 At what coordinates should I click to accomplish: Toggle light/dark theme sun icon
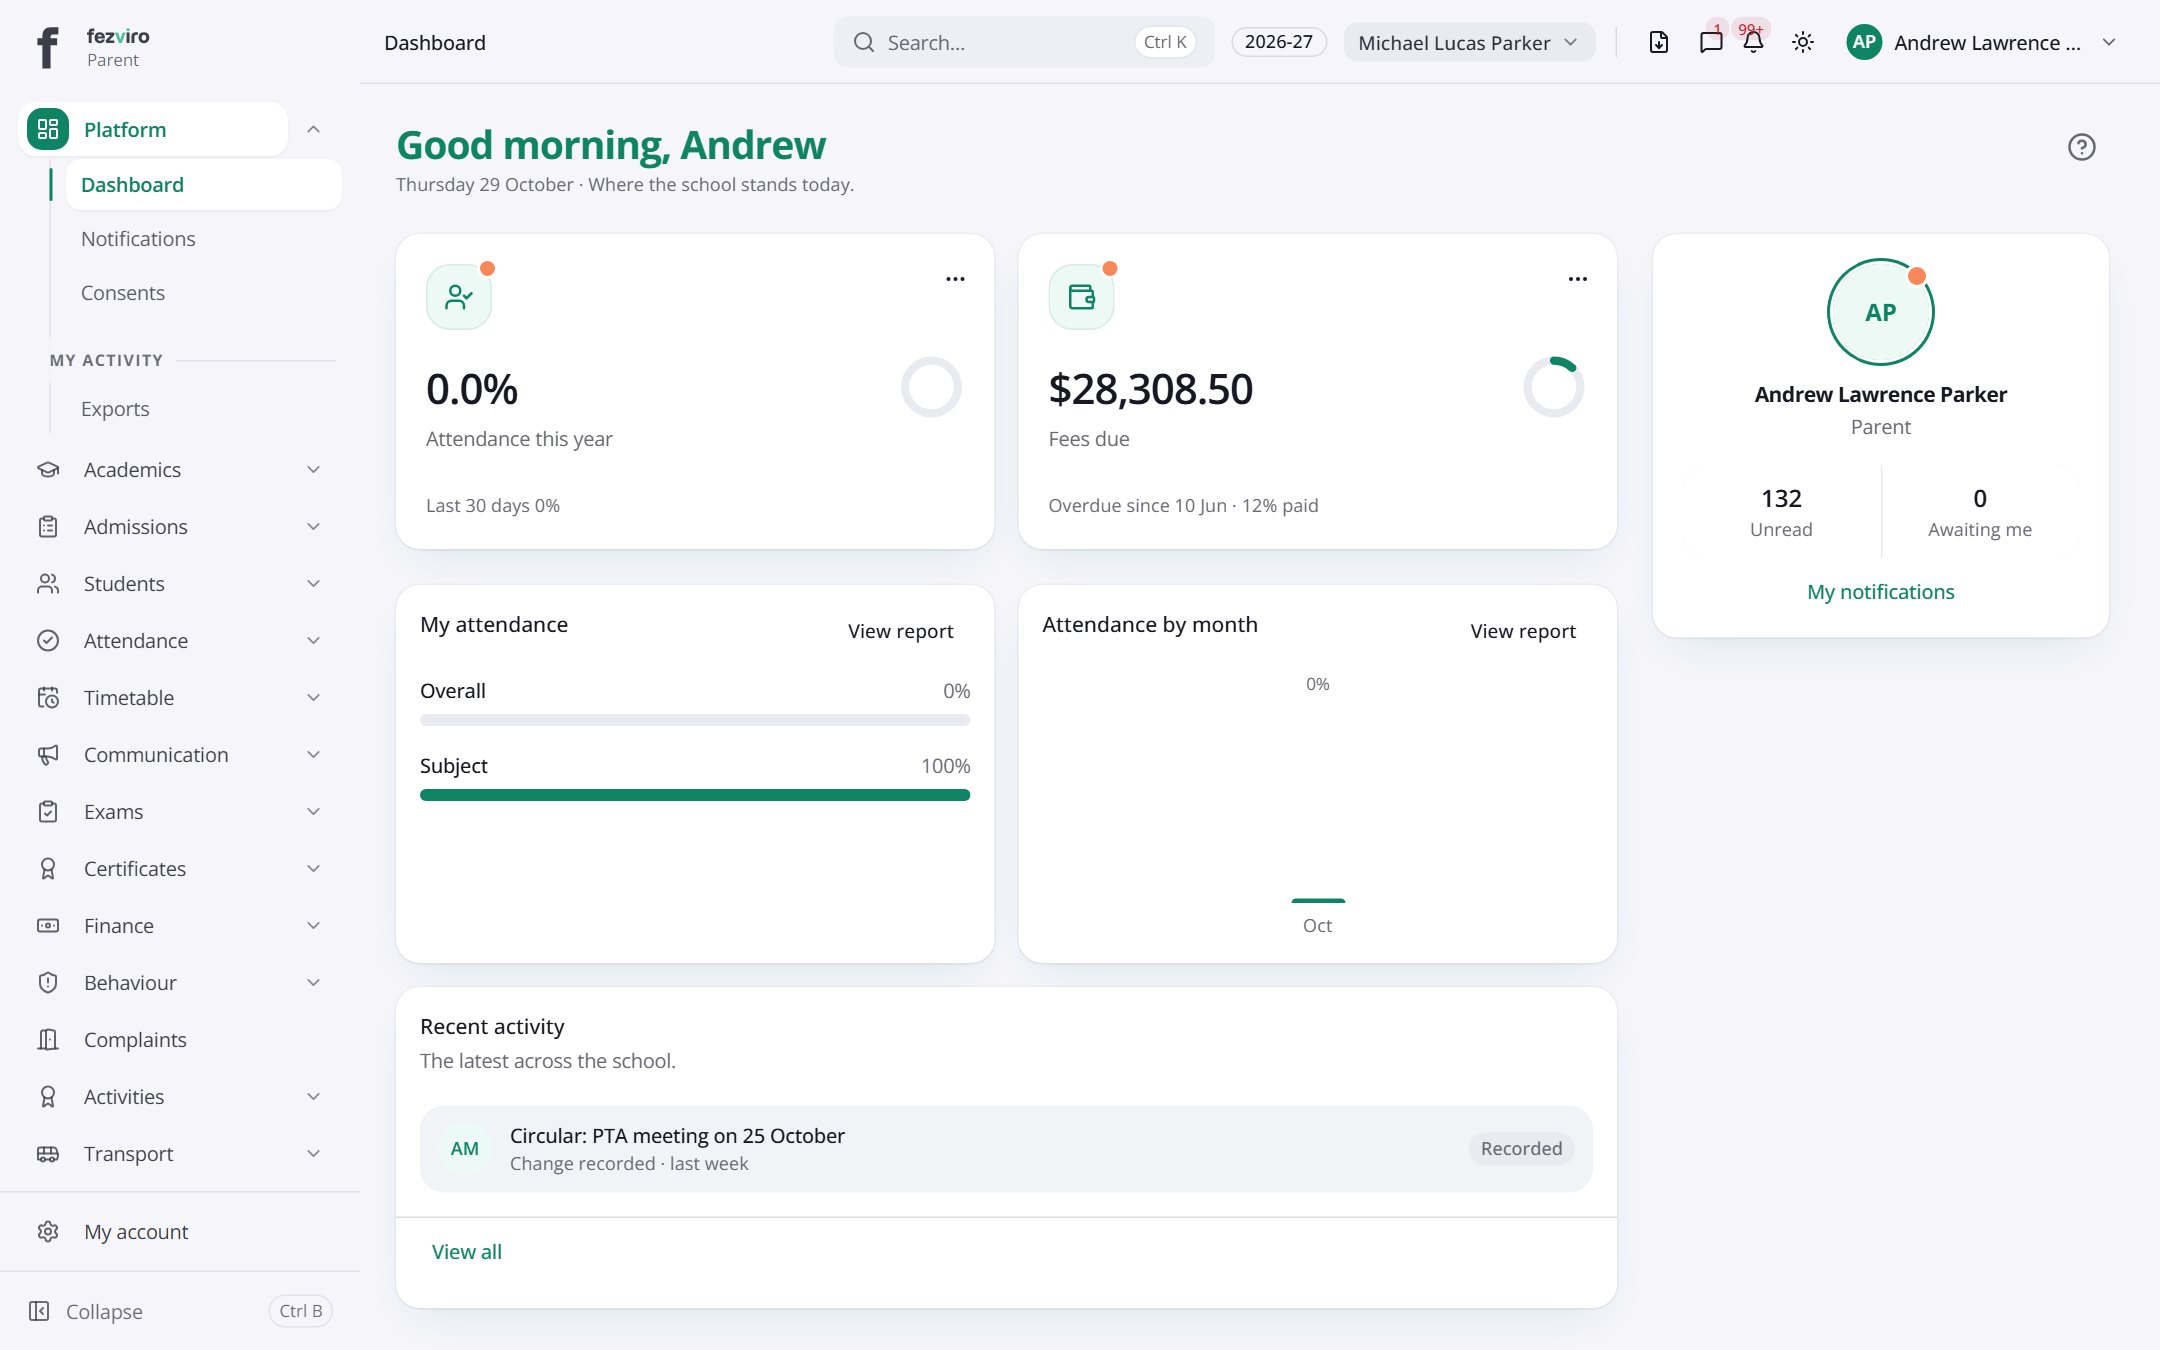1803,42
